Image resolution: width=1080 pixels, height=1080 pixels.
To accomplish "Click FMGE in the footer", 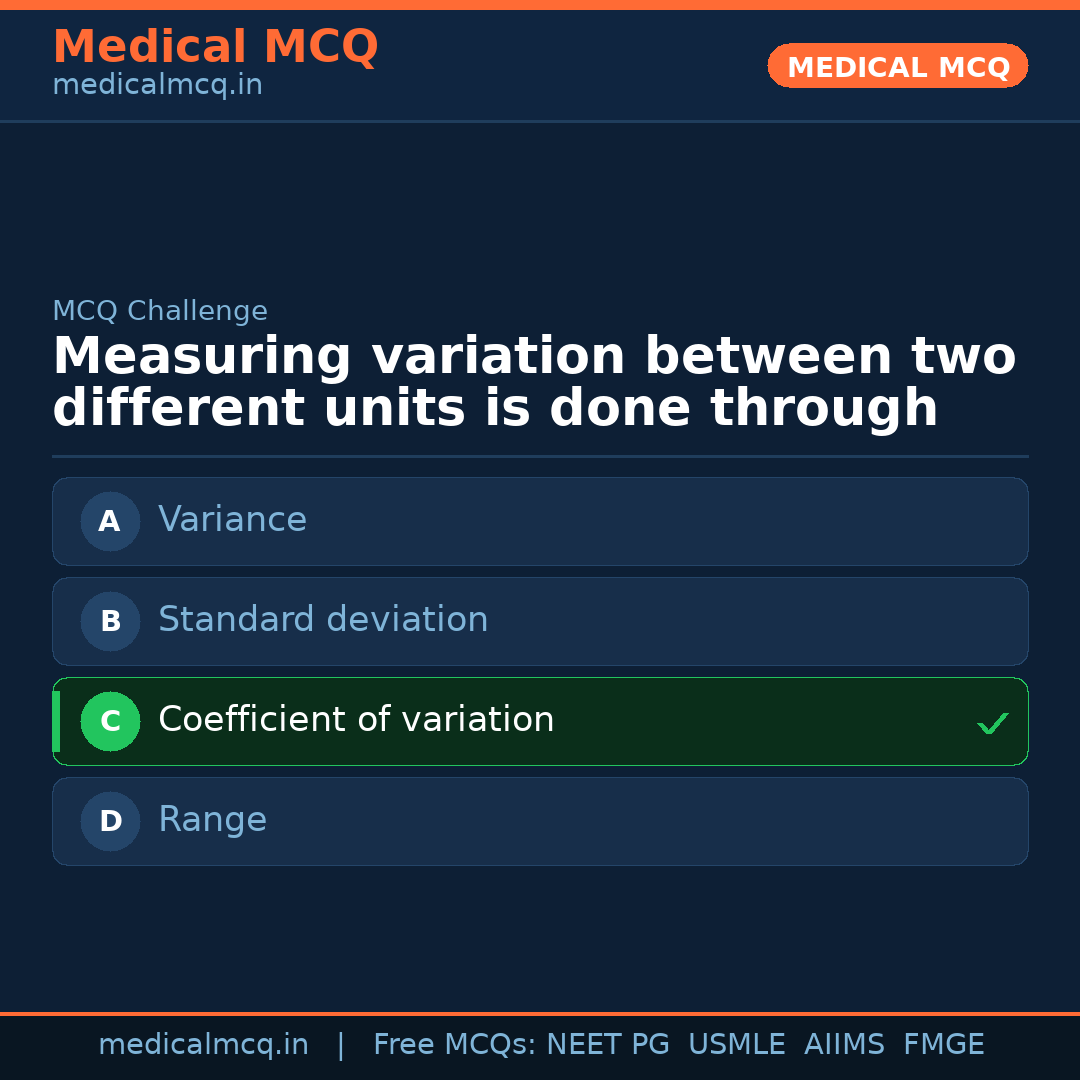I will click(x=943, y=1045).
